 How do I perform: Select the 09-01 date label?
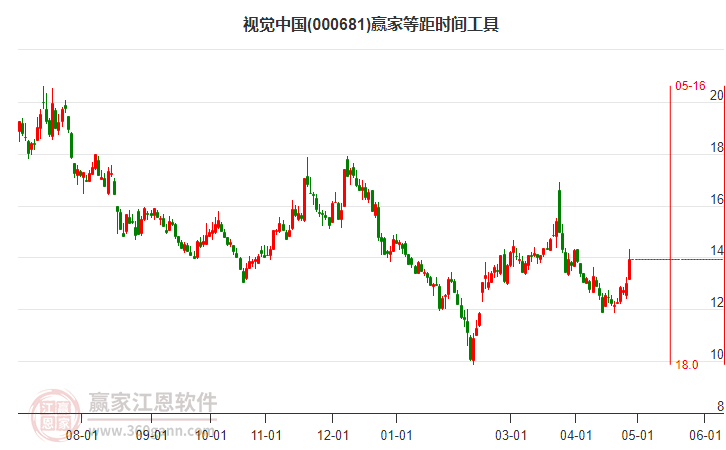point(152,436)
